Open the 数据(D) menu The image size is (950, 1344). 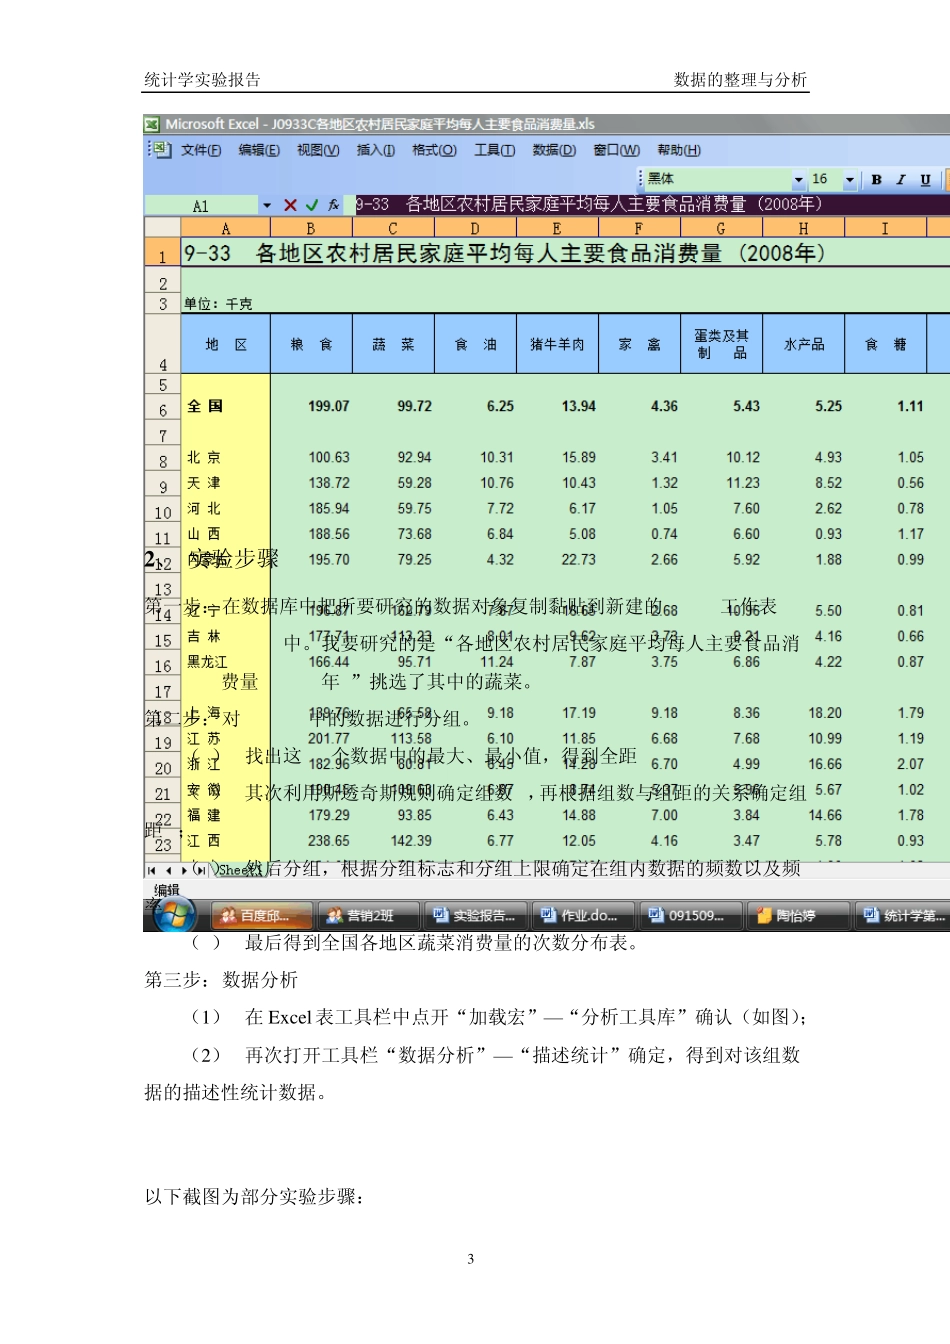click(554, 150)
